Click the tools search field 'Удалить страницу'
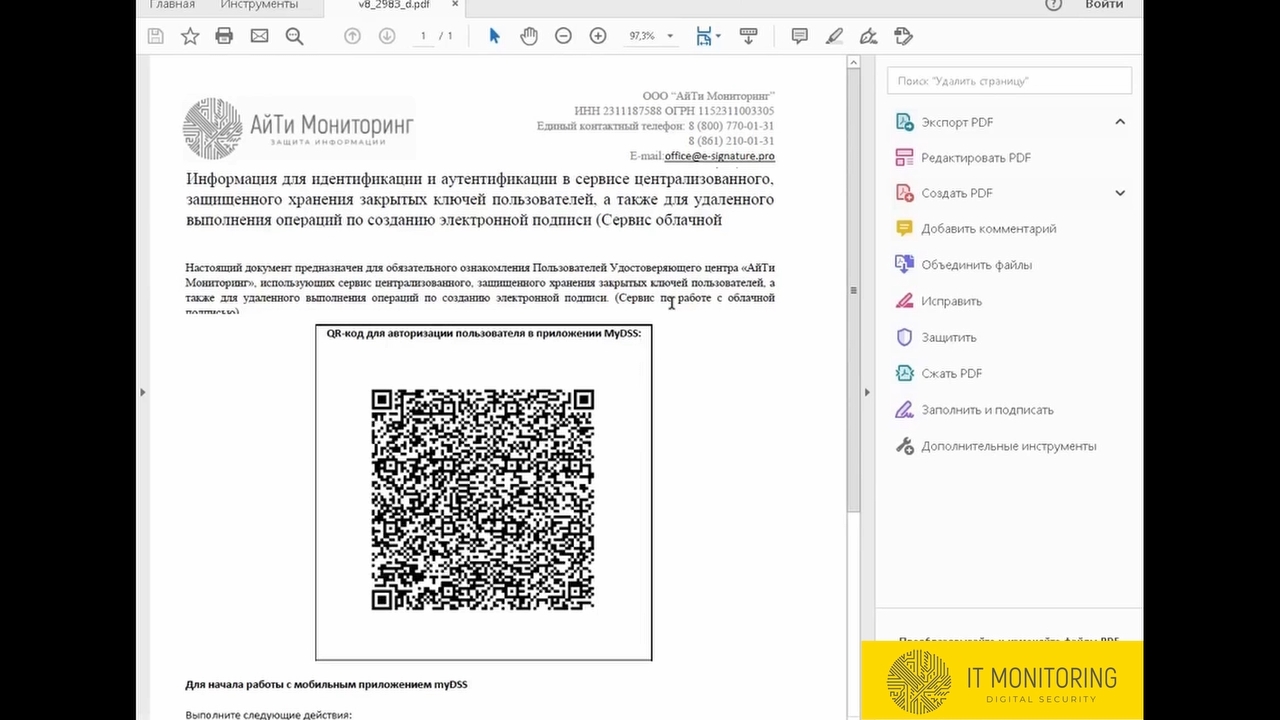Image resolution: width=1280 pixels, height=720 pixels. (1009, 81)
